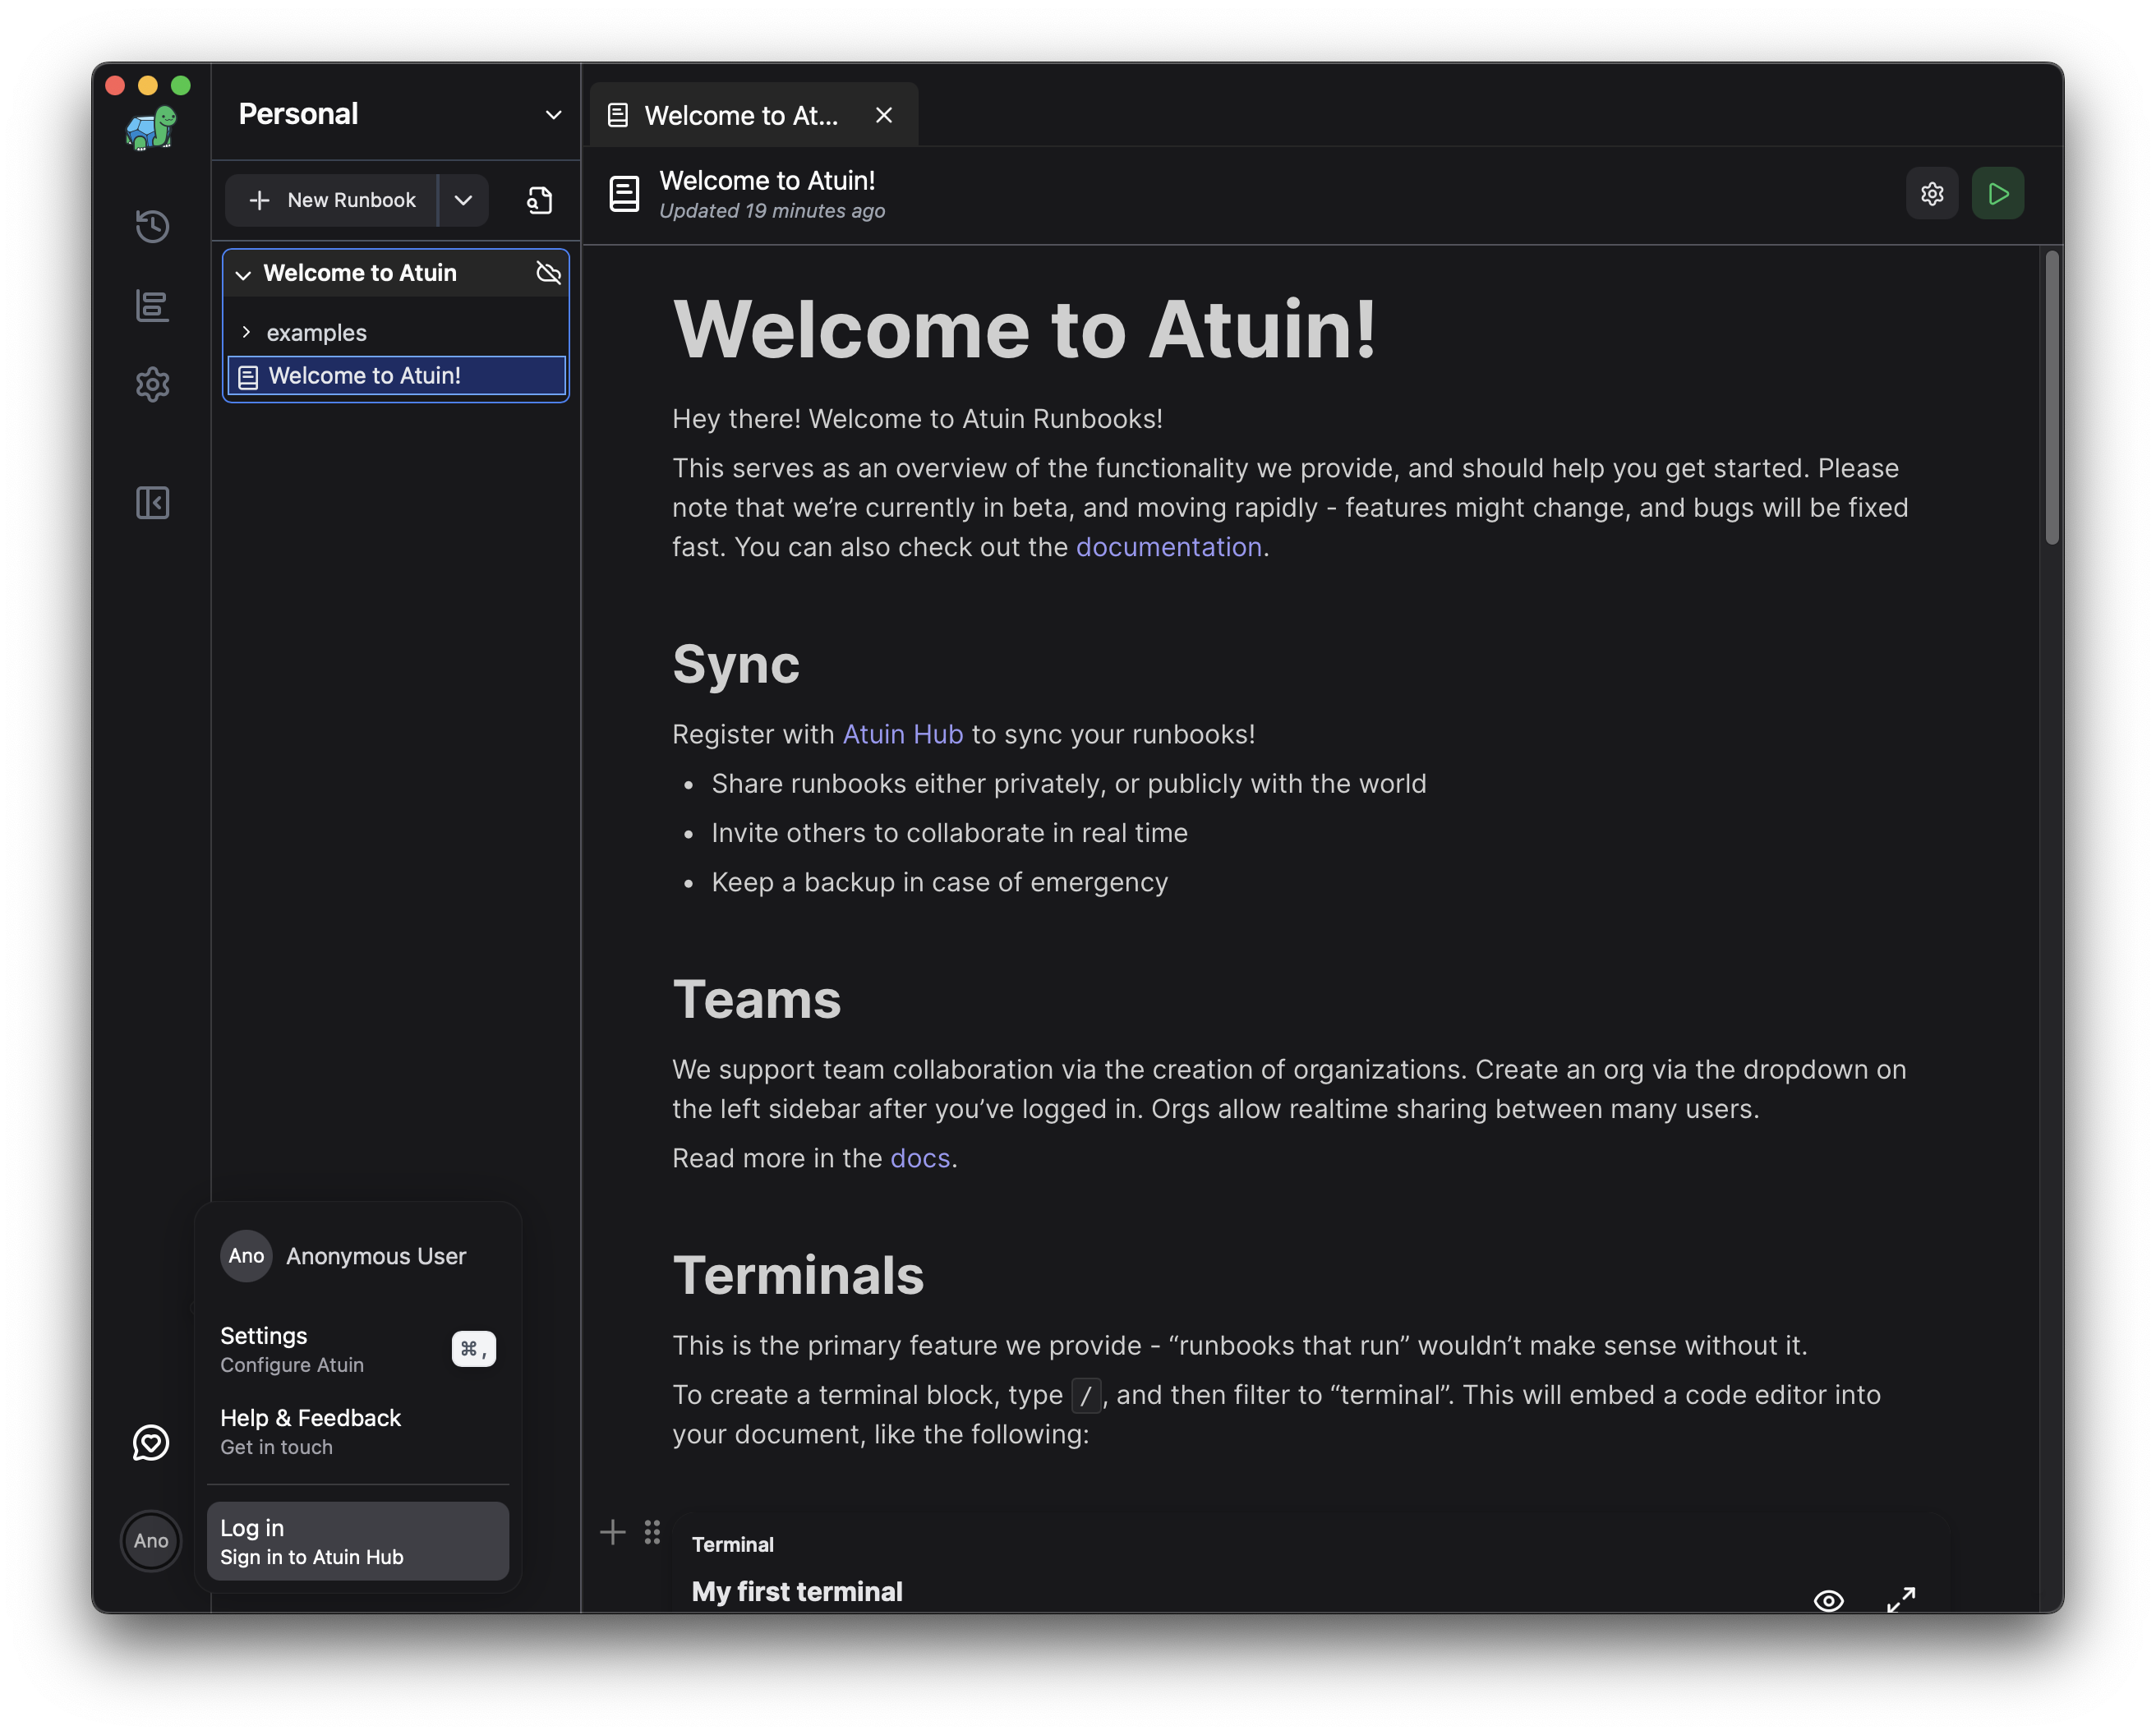Click the New Runbook button
Screen dimensions: 2156x1735
point(332,200)
